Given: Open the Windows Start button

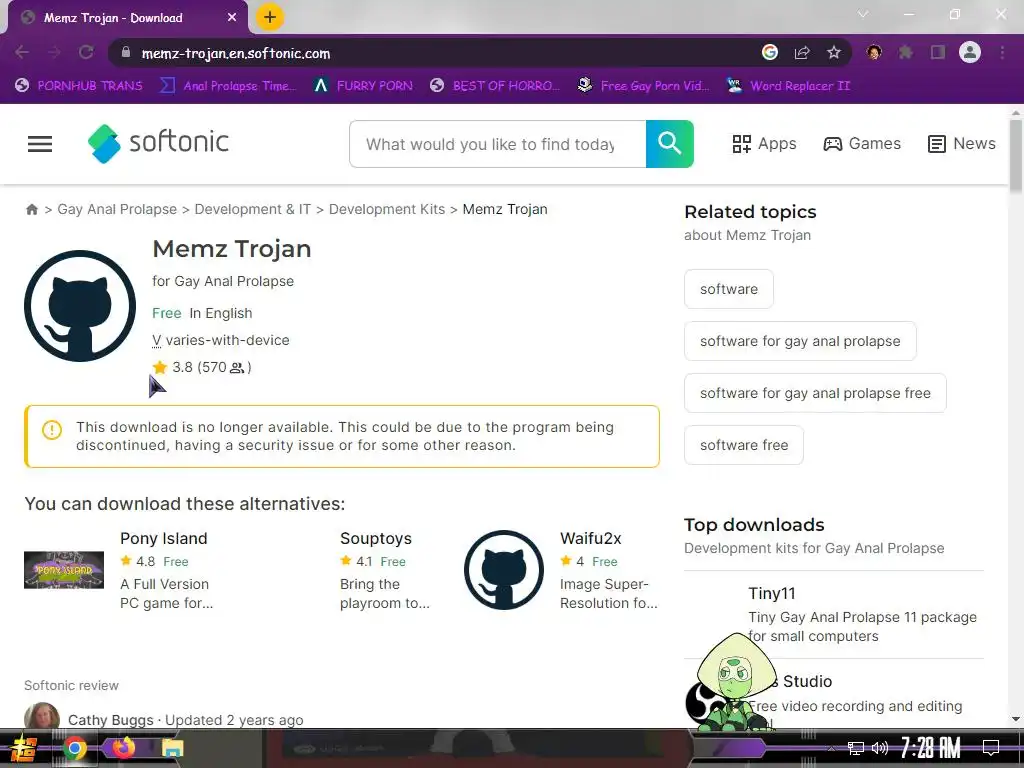Looking at the screenshot, I should (23, 748).
